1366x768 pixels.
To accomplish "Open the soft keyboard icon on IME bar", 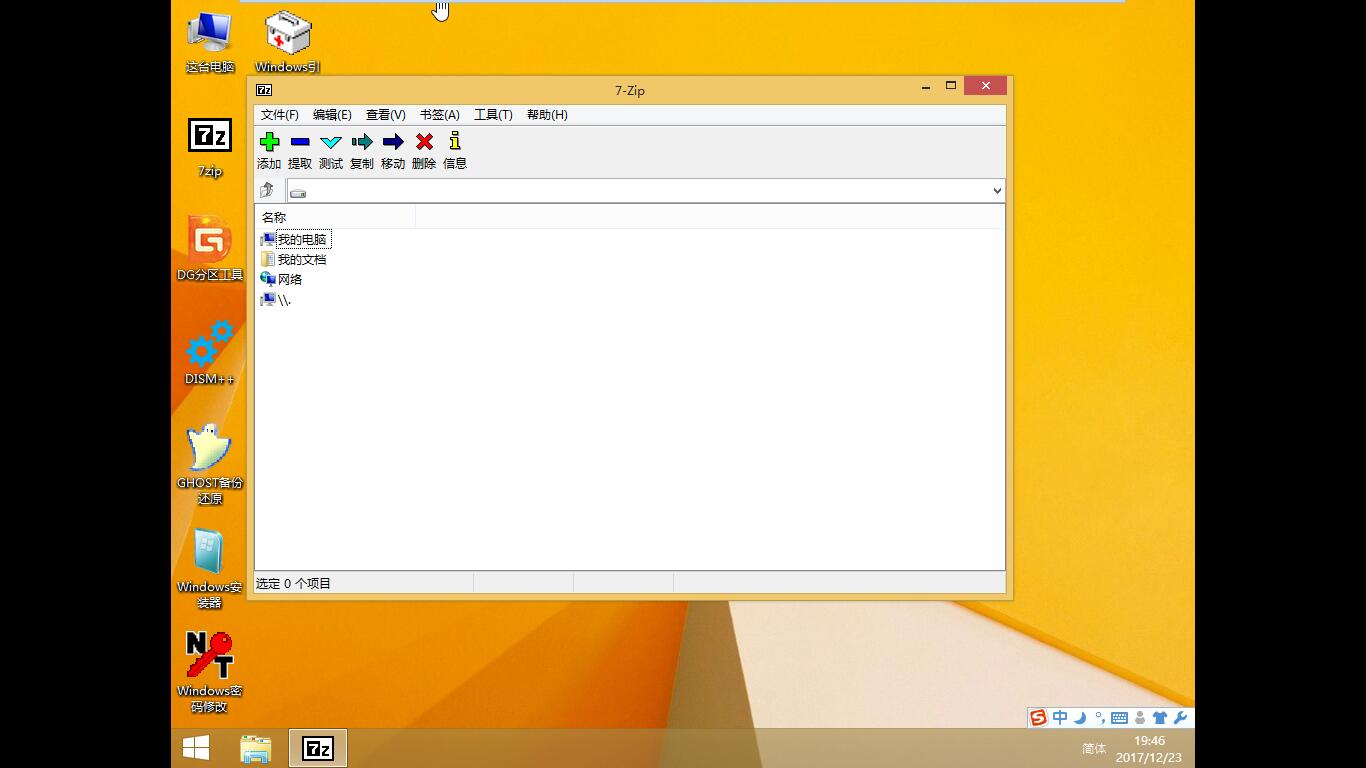I will pyautogui.click(x=1119, y=718).
